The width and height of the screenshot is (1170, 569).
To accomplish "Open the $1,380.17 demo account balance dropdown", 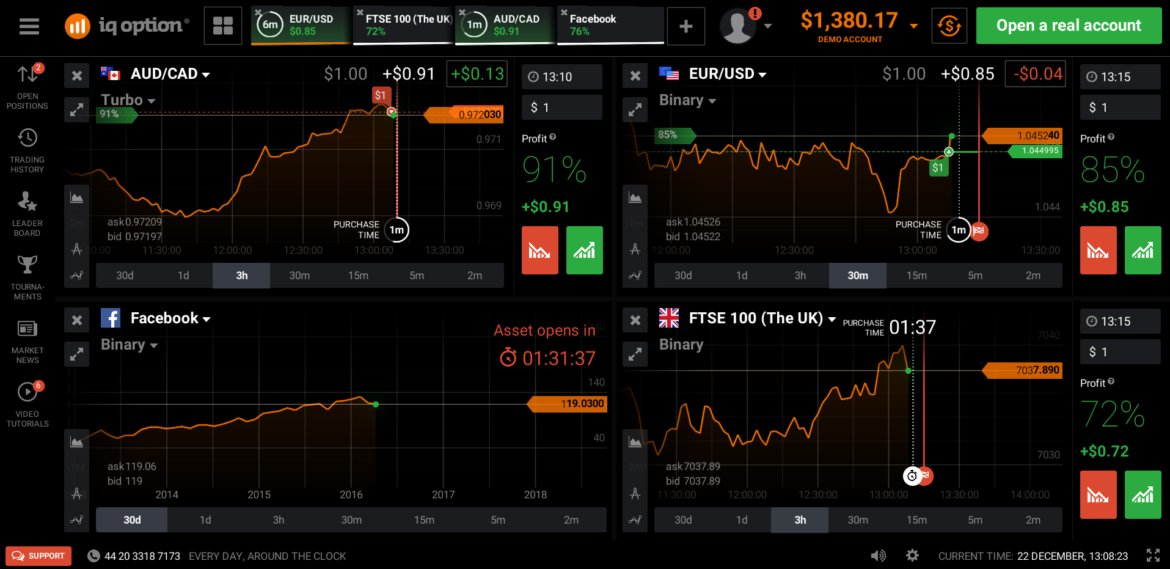I will 860,25.
